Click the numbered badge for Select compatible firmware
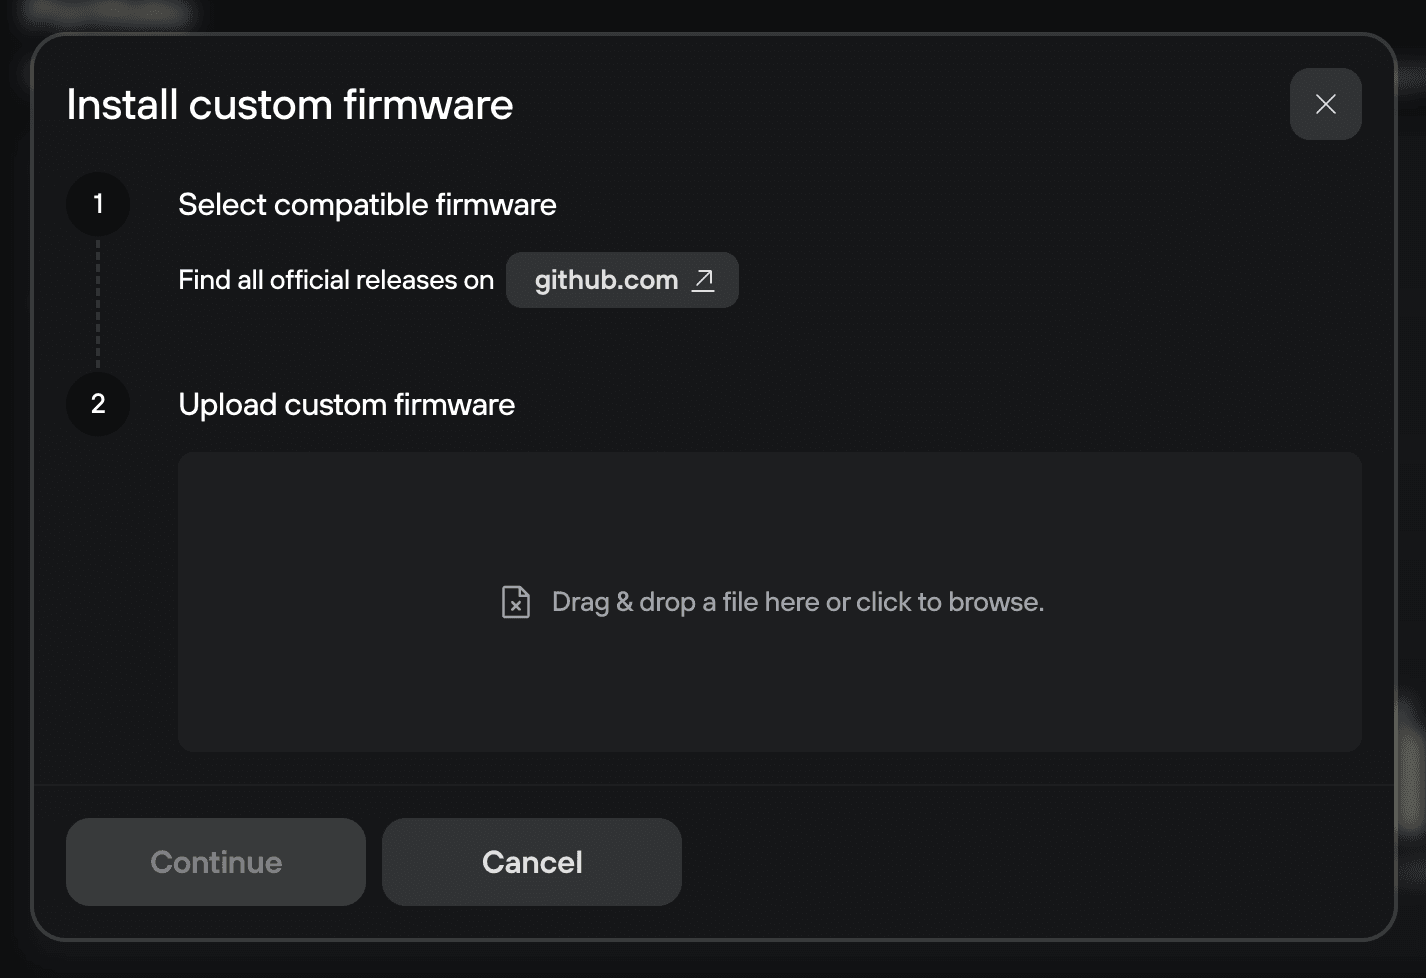 [x=97, y=204]
